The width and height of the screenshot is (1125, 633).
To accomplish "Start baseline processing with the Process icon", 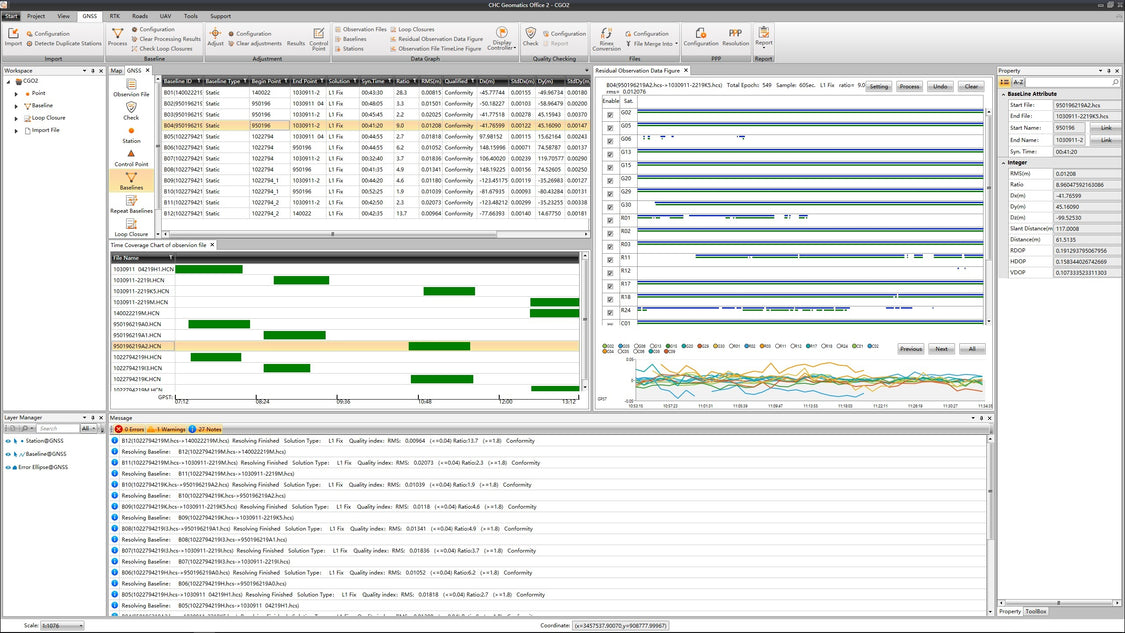I will pyautogui.click(x=117, y=39).
